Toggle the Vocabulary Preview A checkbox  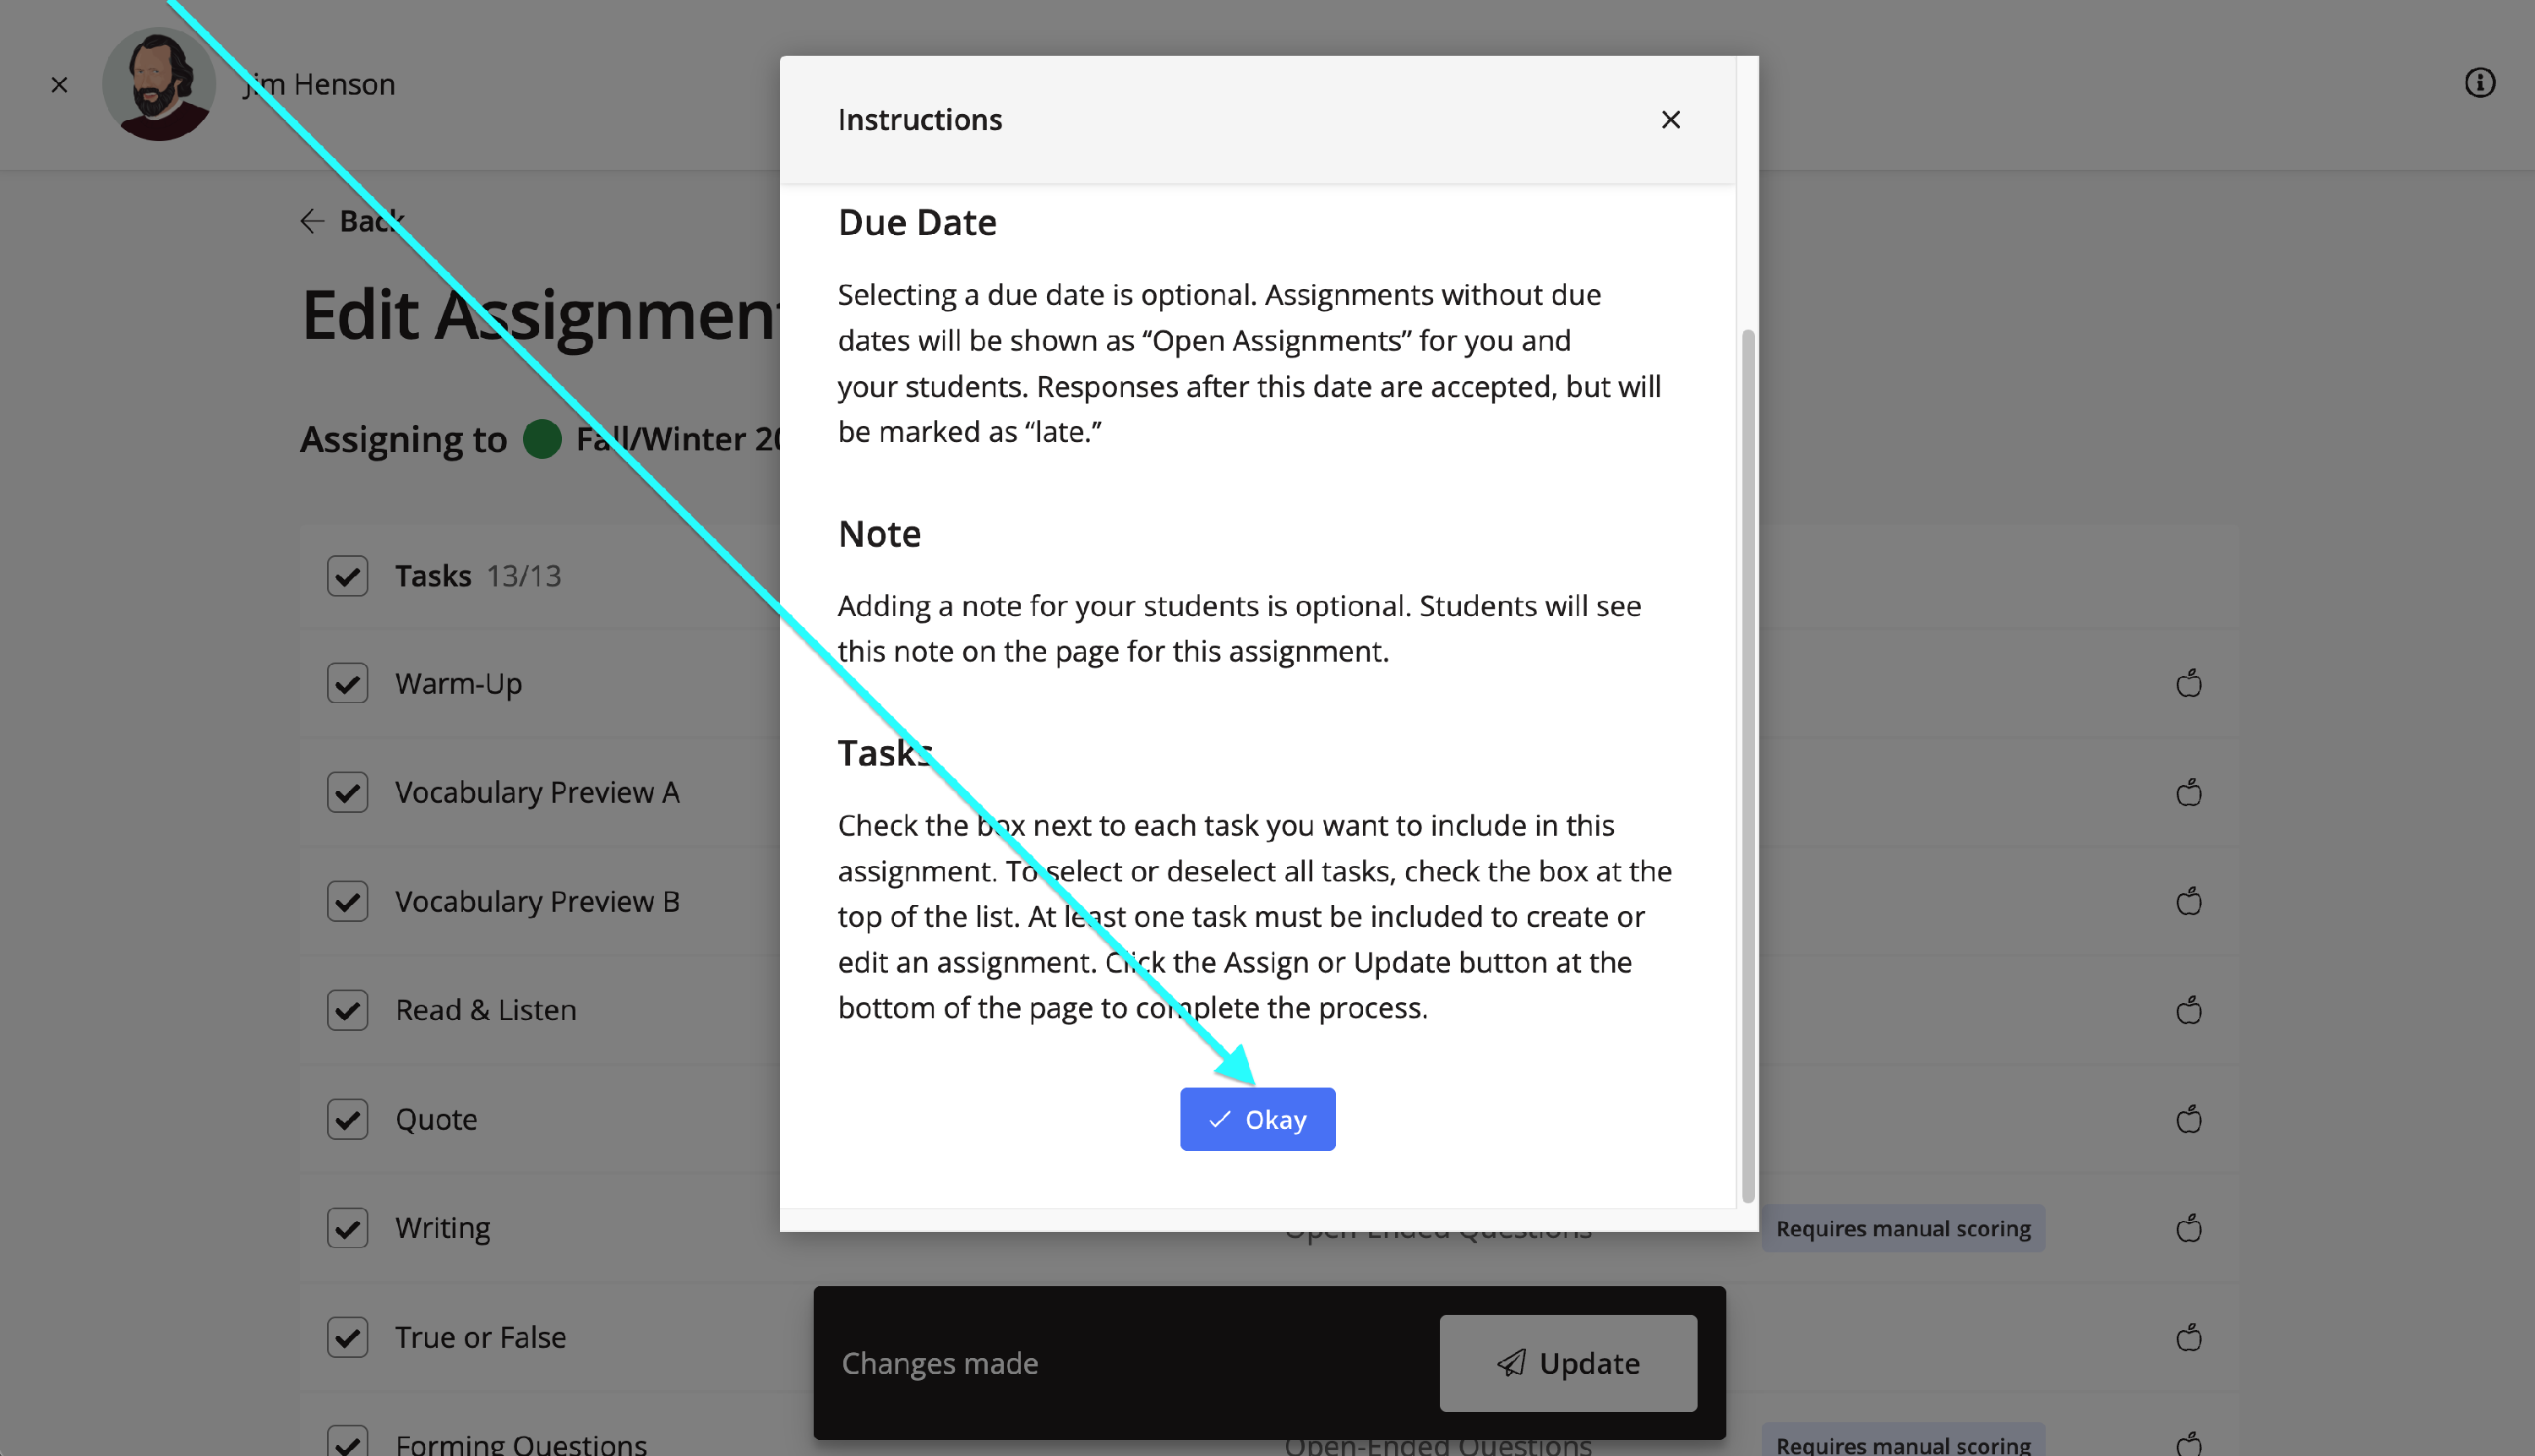click(x=347, y=793)
